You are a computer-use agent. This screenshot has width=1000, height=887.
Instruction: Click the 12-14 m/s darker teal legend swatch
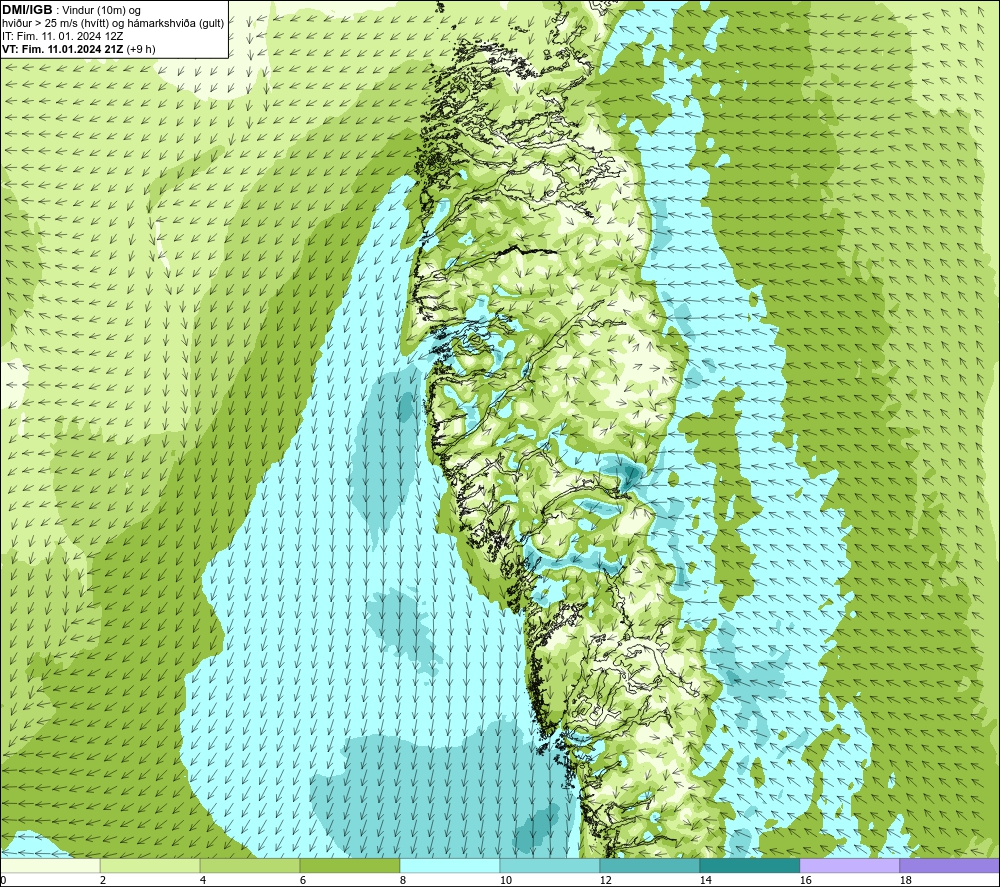(x=649, y=865)
